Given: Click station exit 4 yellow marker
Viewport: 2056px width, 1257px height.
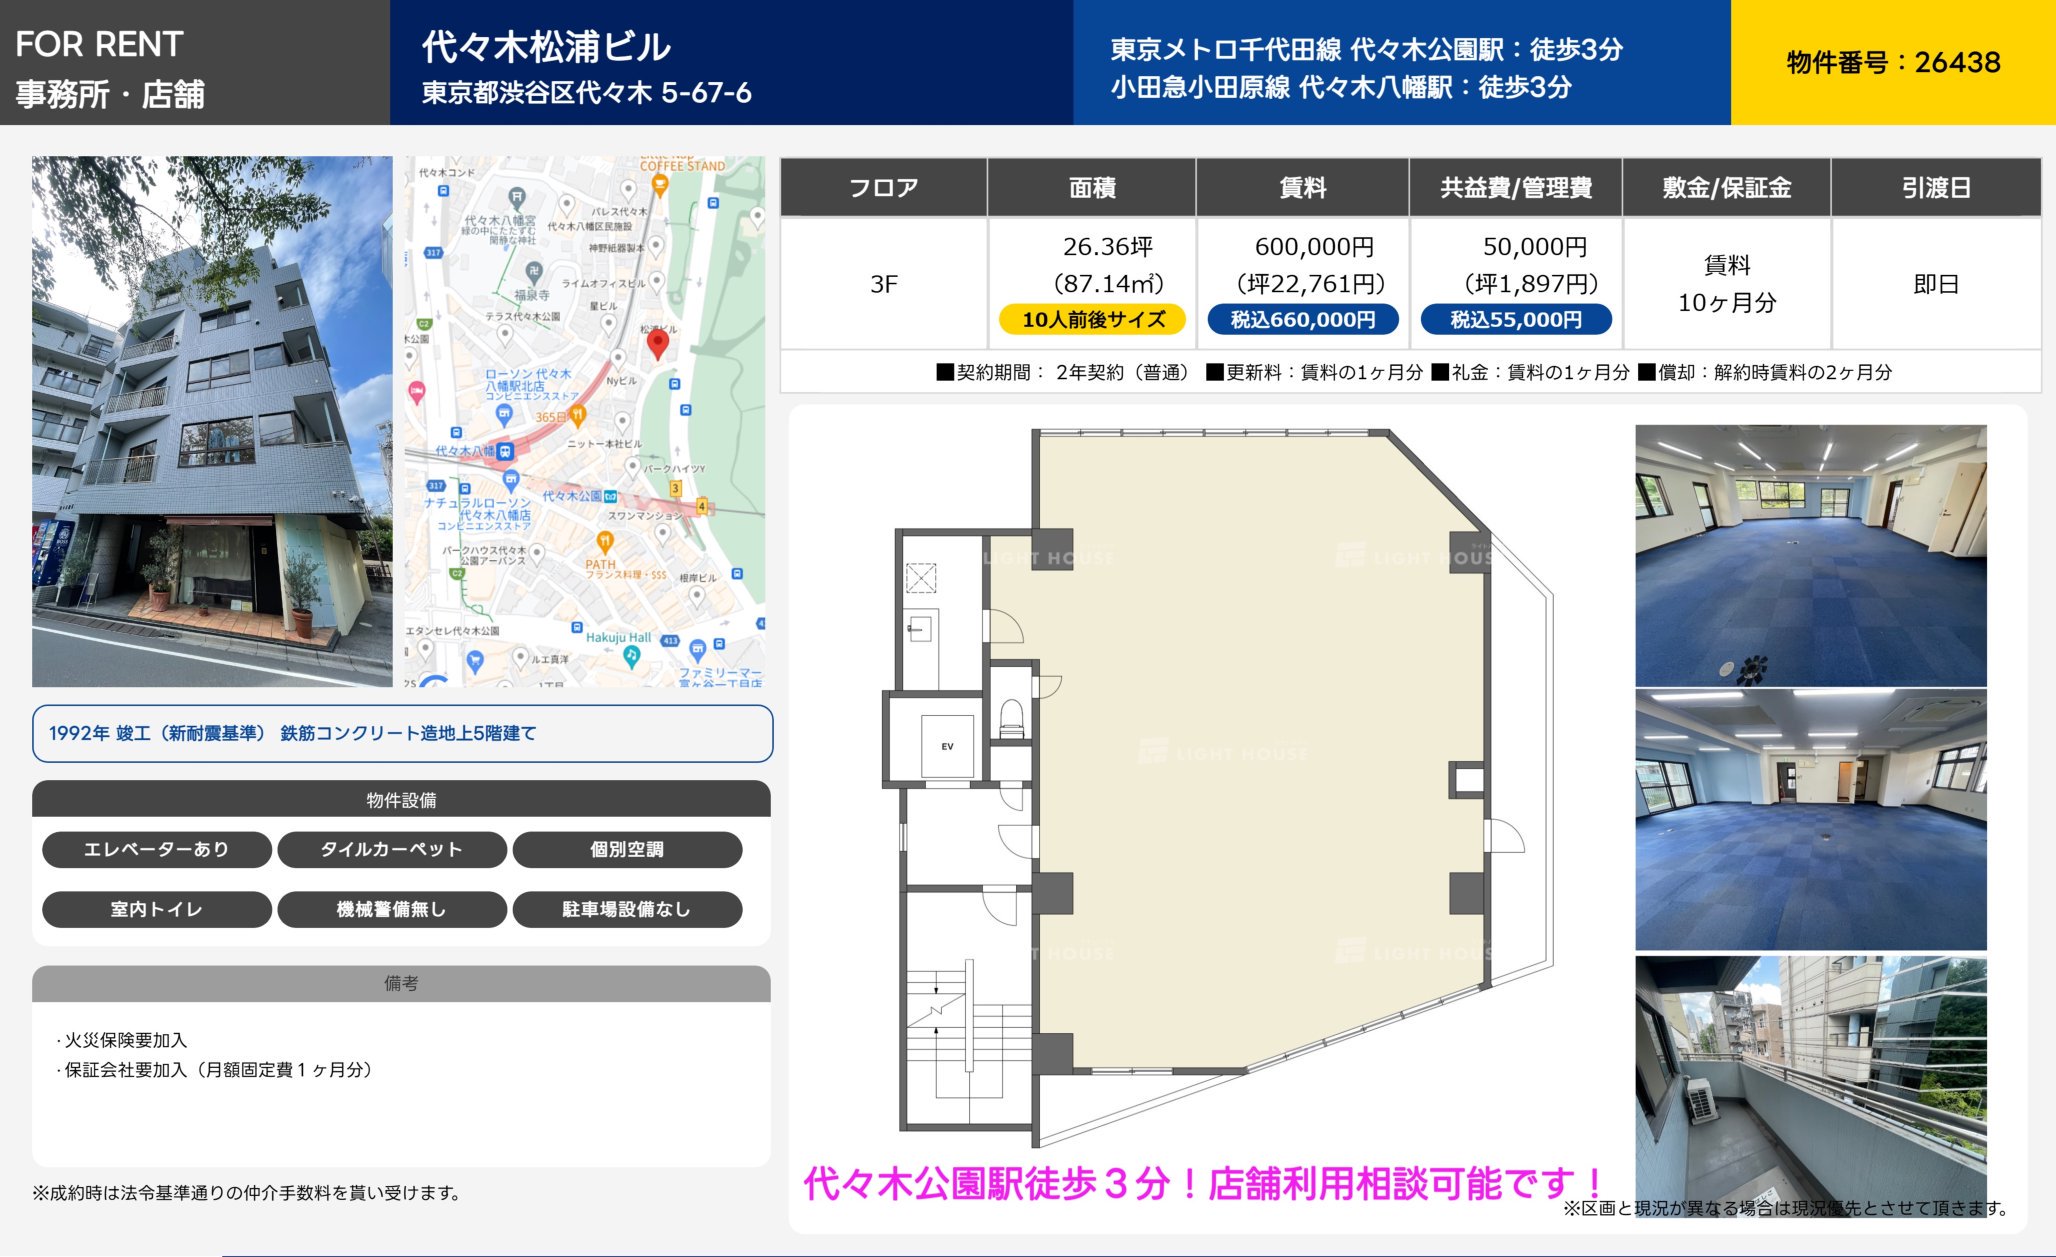Looking at the screenshot, I should pyautogui.click(x=702, y=506).
